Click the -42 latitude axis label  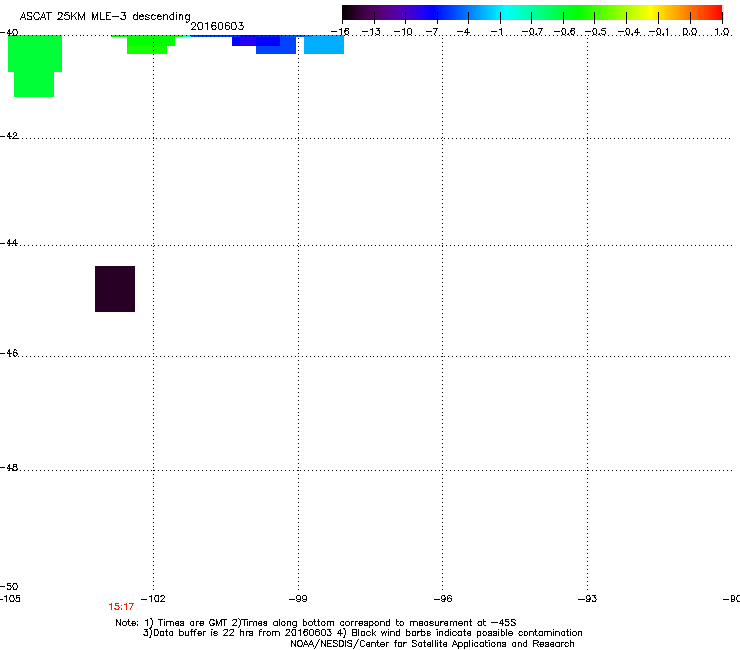[x=9, y=136]
